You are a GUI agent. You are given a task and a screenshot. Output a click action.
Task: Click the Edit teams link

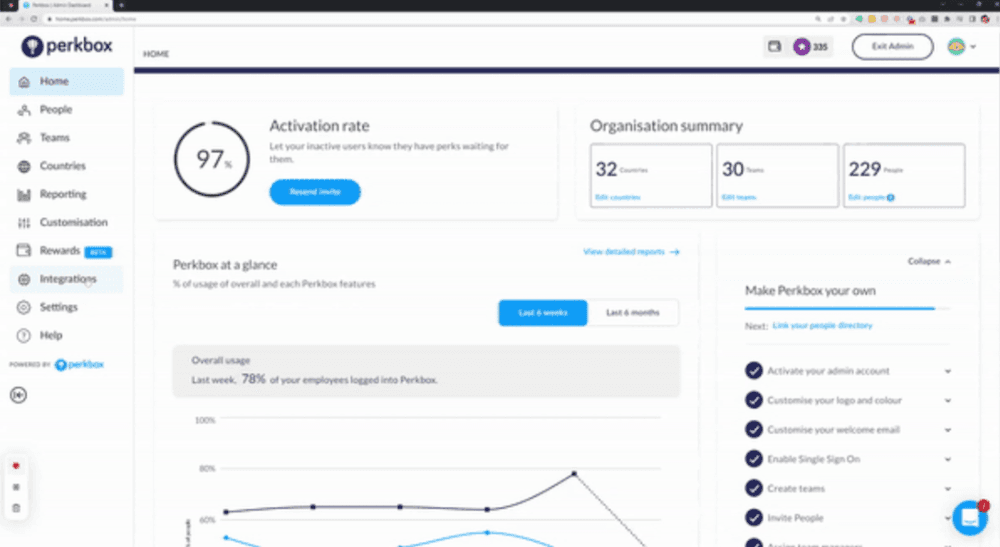739,198
